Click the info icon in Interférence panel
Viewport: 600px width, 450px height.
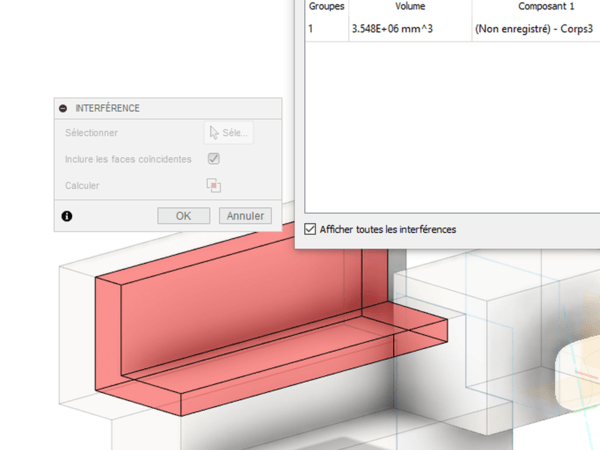click(x=67, y=216)
